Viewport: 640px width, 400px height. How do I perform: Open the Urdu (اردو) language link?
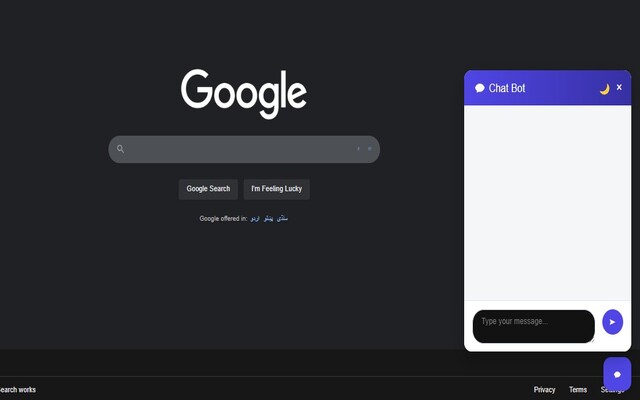point(255,218)
